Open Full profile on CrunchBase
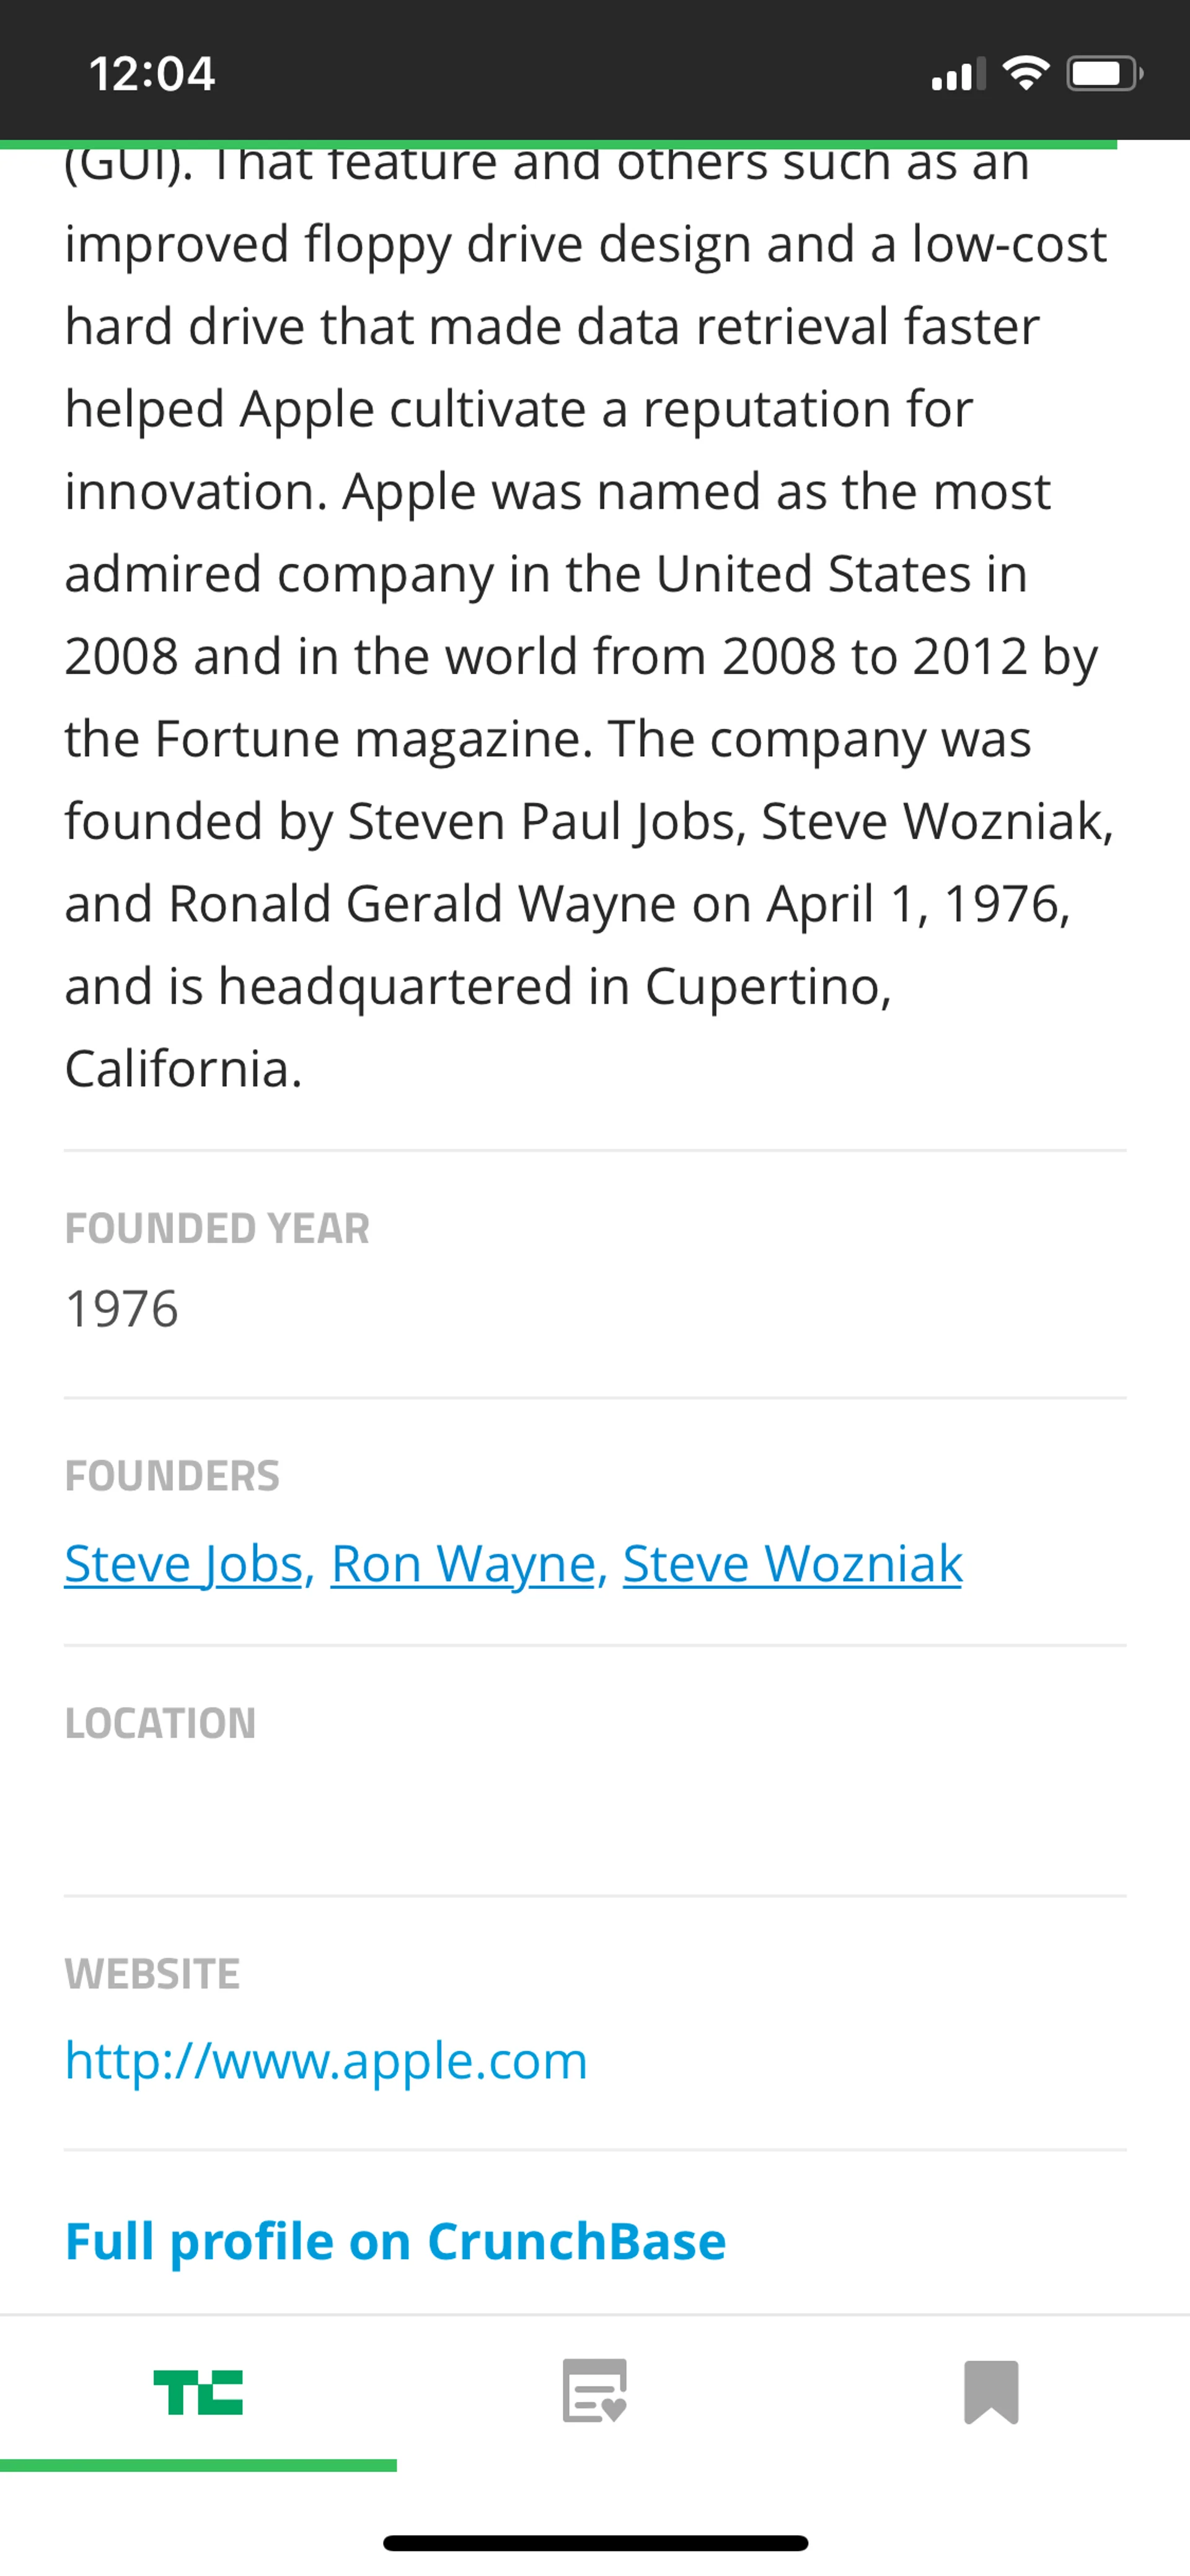1190x2576 pixels. 395,2241
